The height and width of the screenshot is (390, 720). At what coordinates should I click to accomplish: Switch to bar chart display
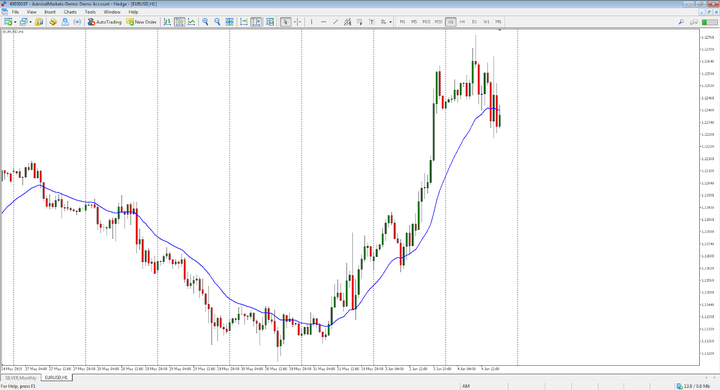pos(167,22)
